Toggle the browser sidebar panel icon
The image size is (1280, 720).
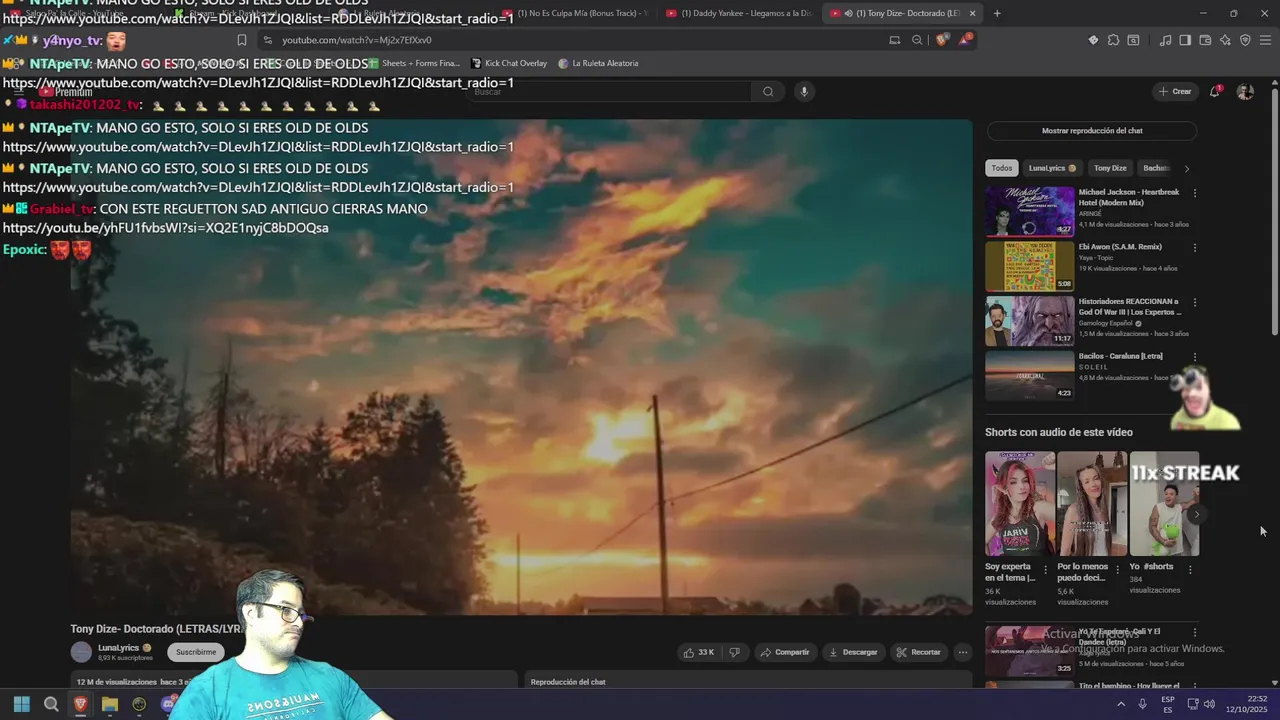pos(1185,40)
